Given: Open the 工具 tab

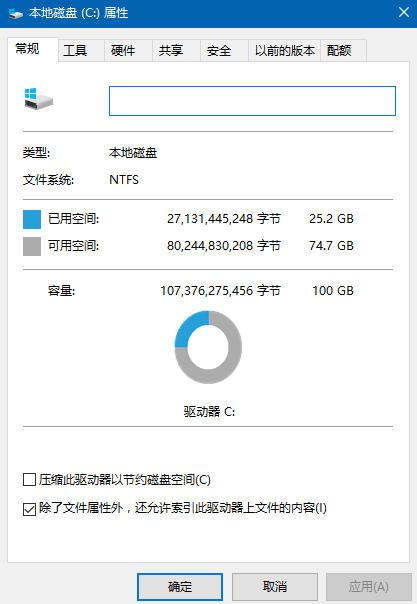Looking at the screenshot, I should [81, 50].
